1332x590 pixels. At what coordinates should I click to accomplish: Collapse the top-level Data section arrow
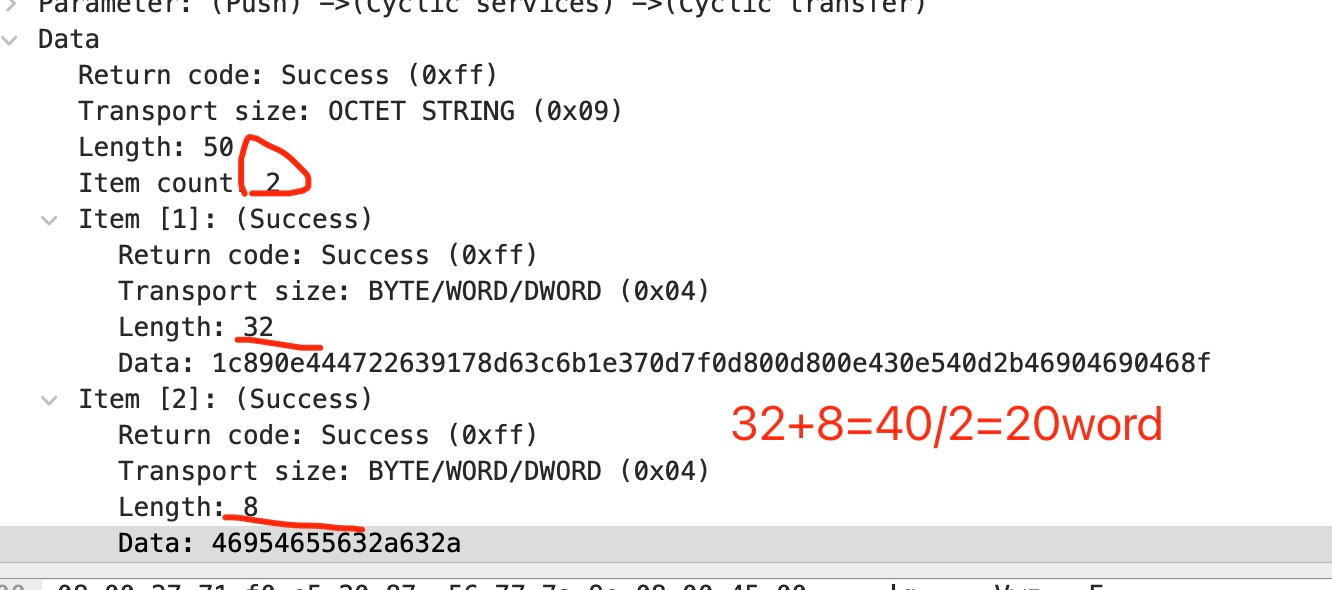pos(10,40)
